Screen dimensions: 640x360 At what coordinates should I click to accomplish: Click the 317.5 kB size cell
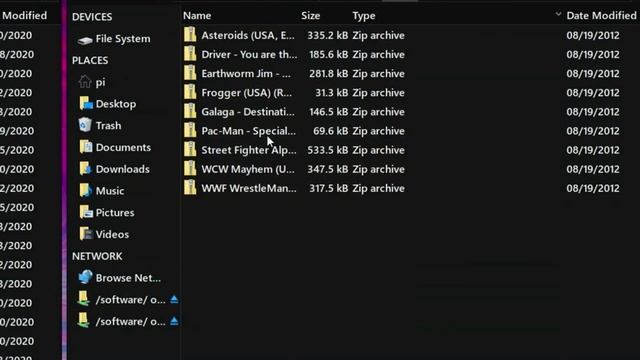329,189
